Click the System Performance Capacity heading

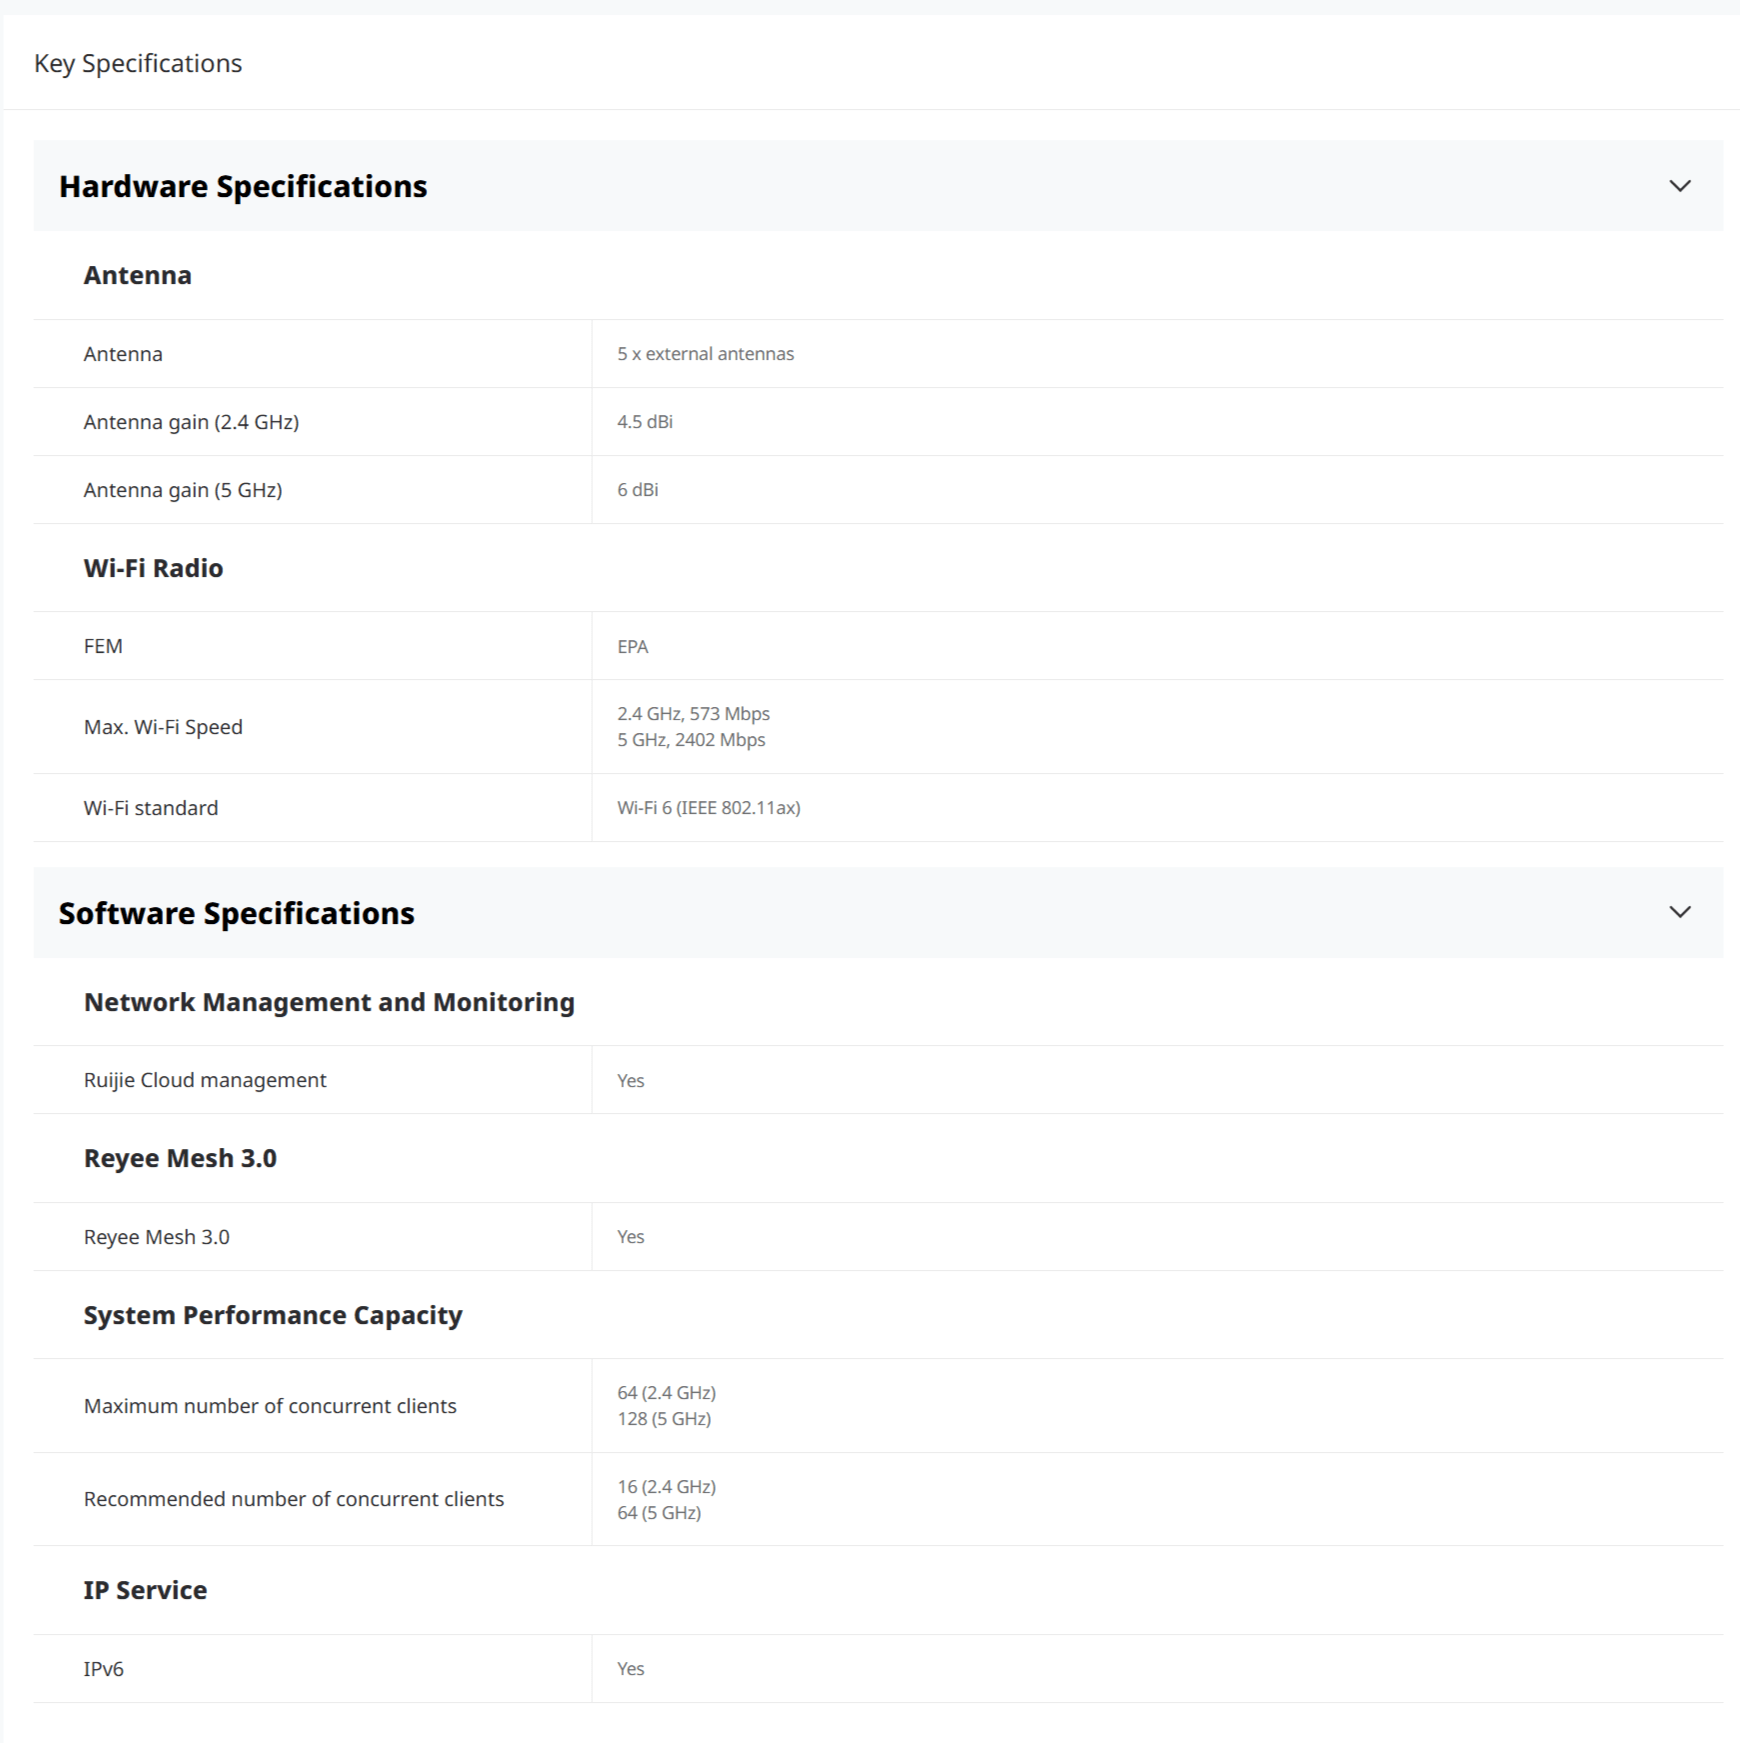(273, 1315)
